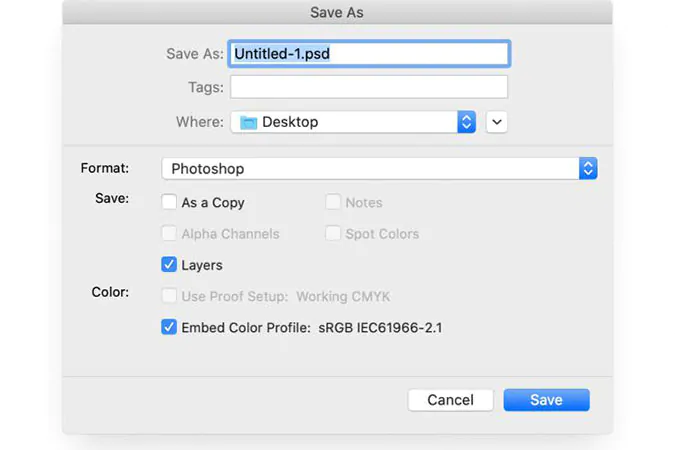This screenshot has height=450, width=675.
Task: Toggle the Alpha Channels checkbox
Action: click(x=170, y=234)
